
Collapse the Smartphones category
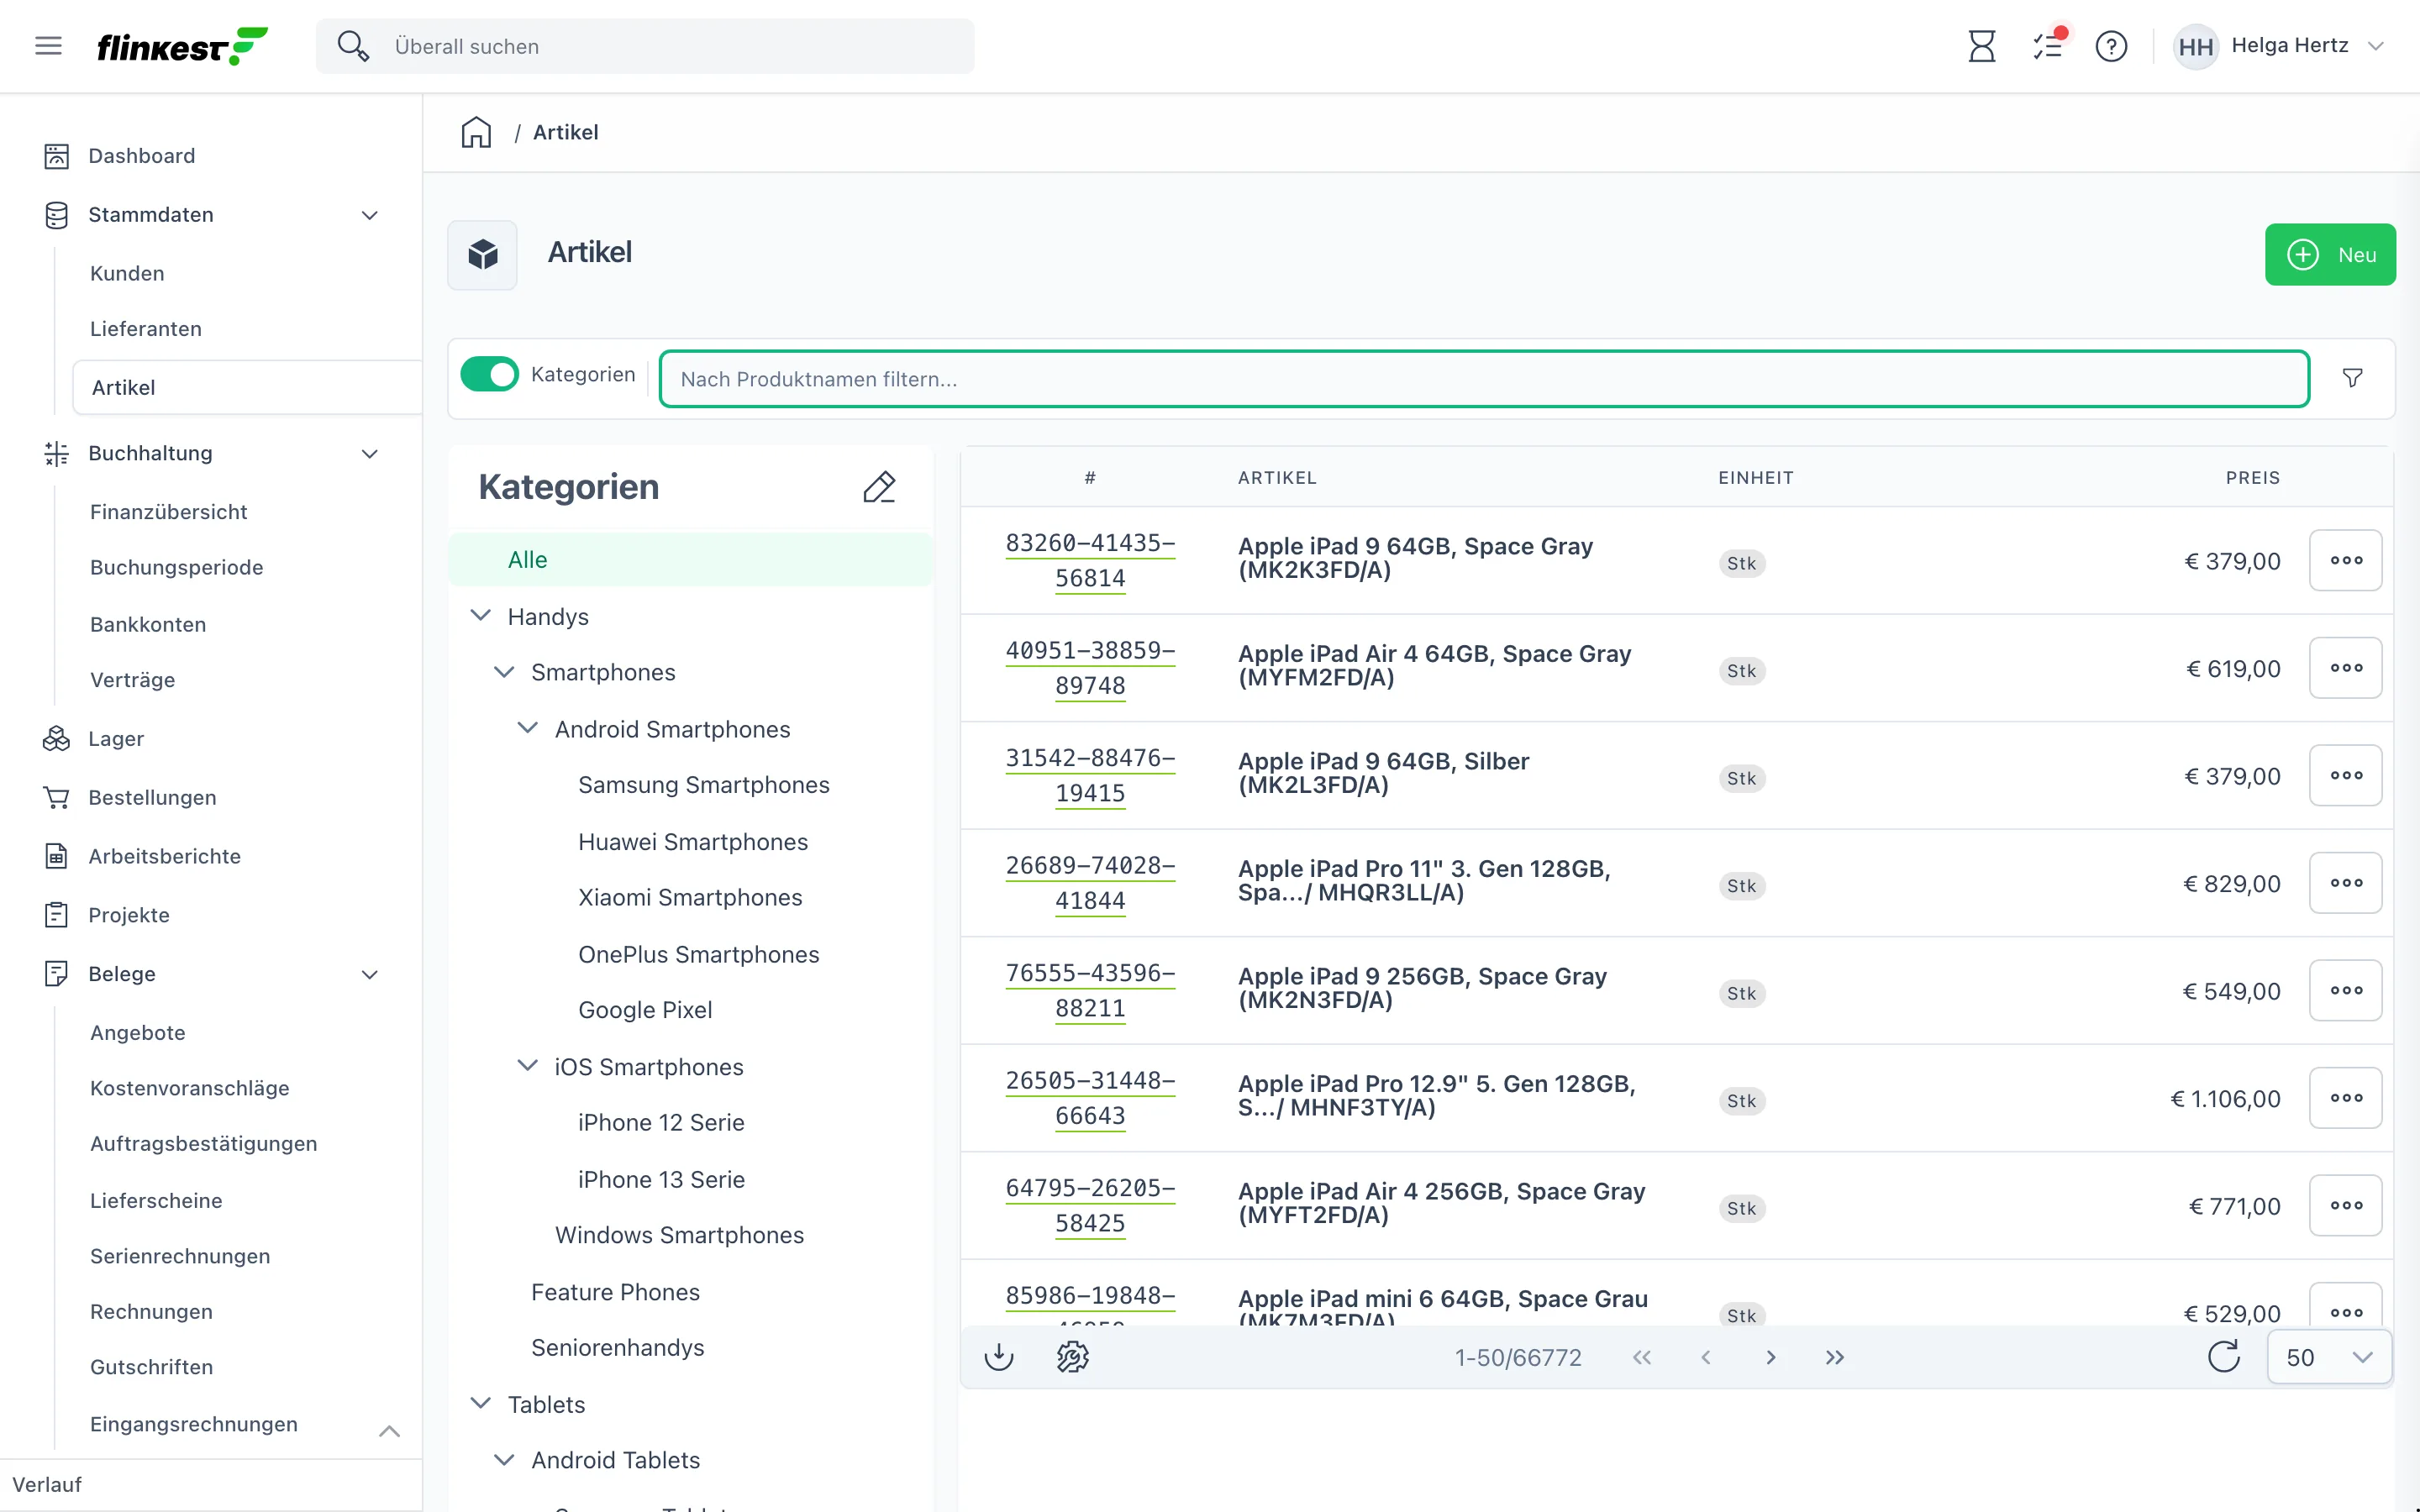pos(504,672)
